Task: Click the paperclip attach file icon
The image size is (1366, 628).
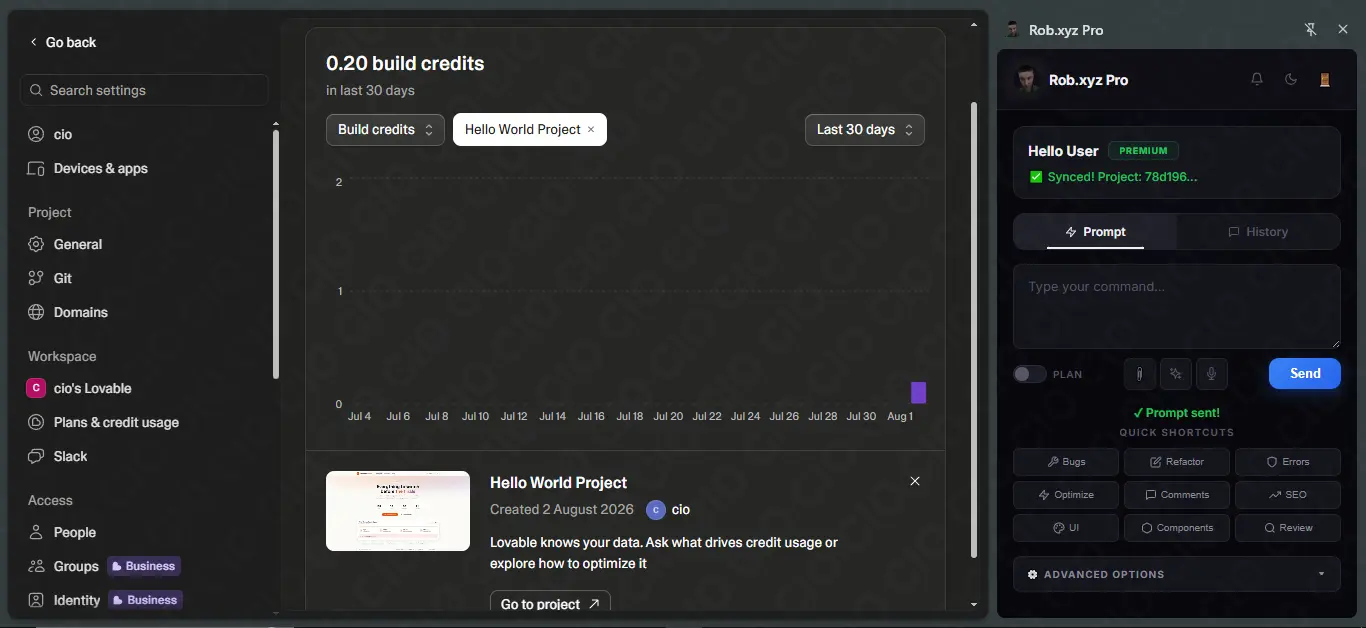Action: [1139, 374]
